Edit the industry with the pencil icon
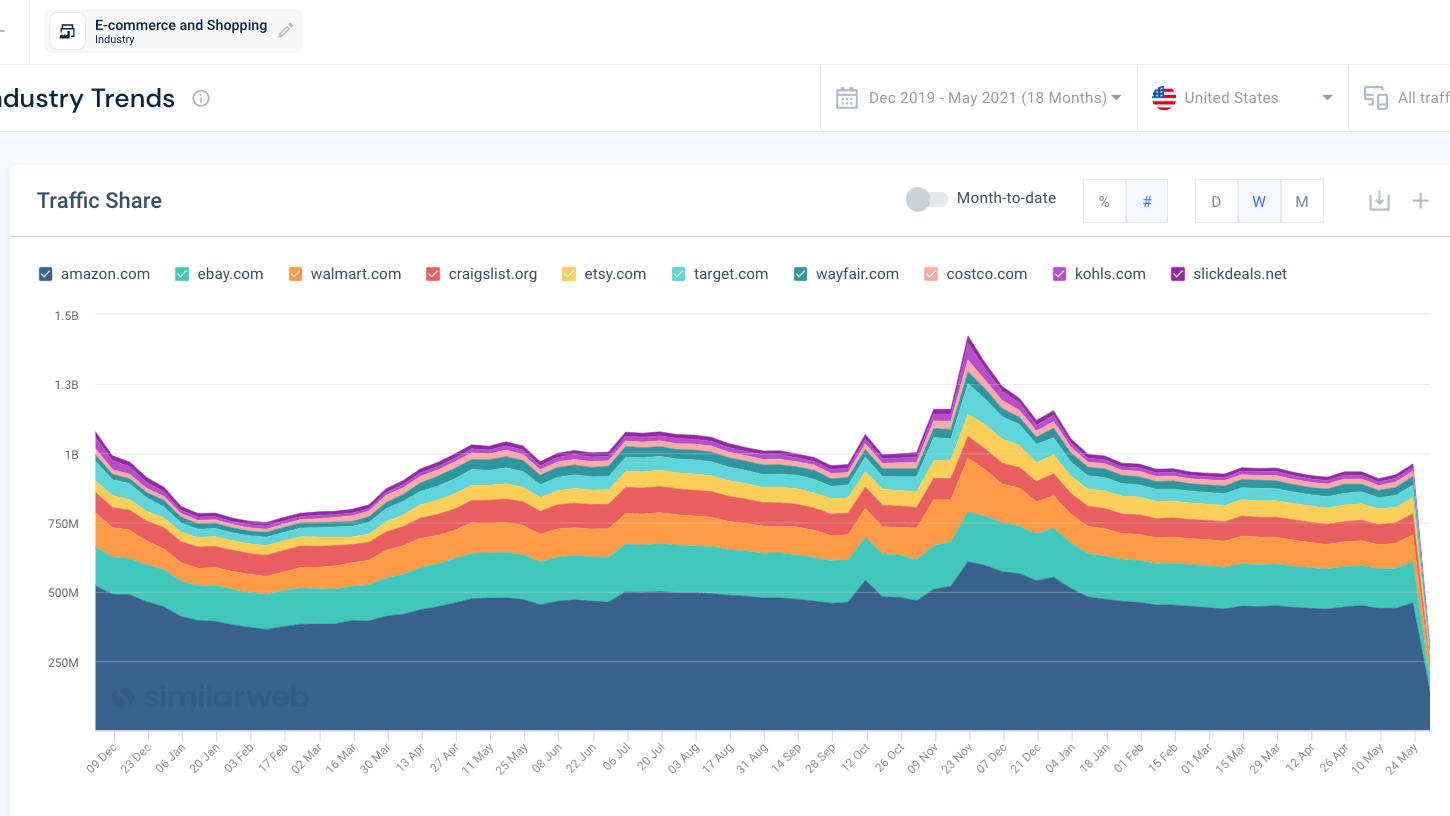 click(286, 31)
